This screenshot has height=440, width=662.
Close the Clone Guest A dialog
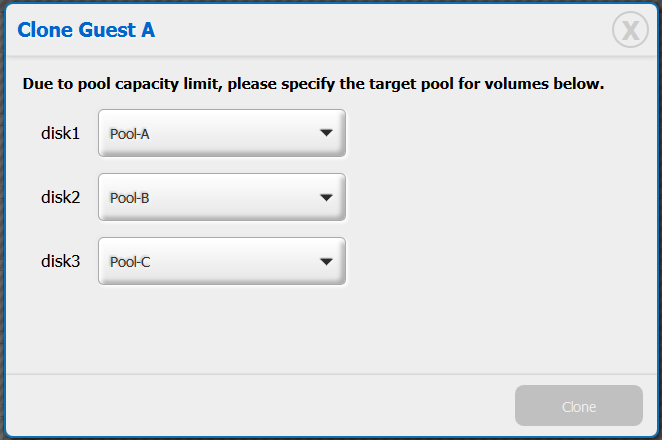[630, 31]
